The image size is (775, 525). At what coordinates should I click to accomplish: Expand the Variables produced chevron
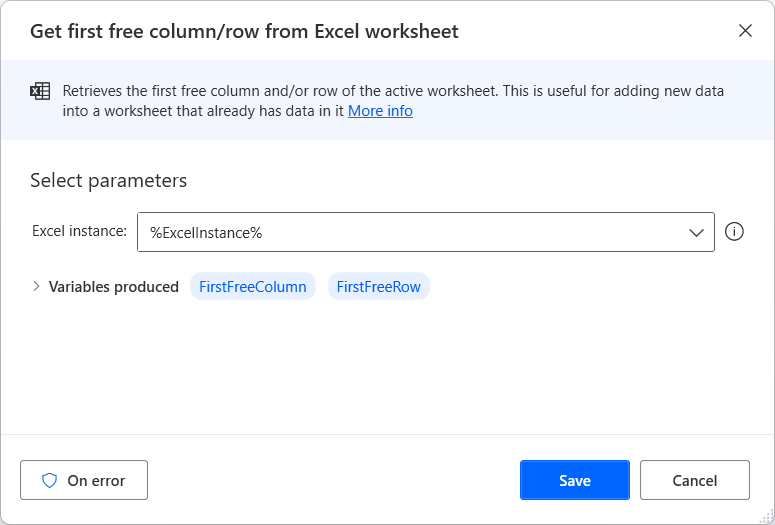tap(37, 287)
